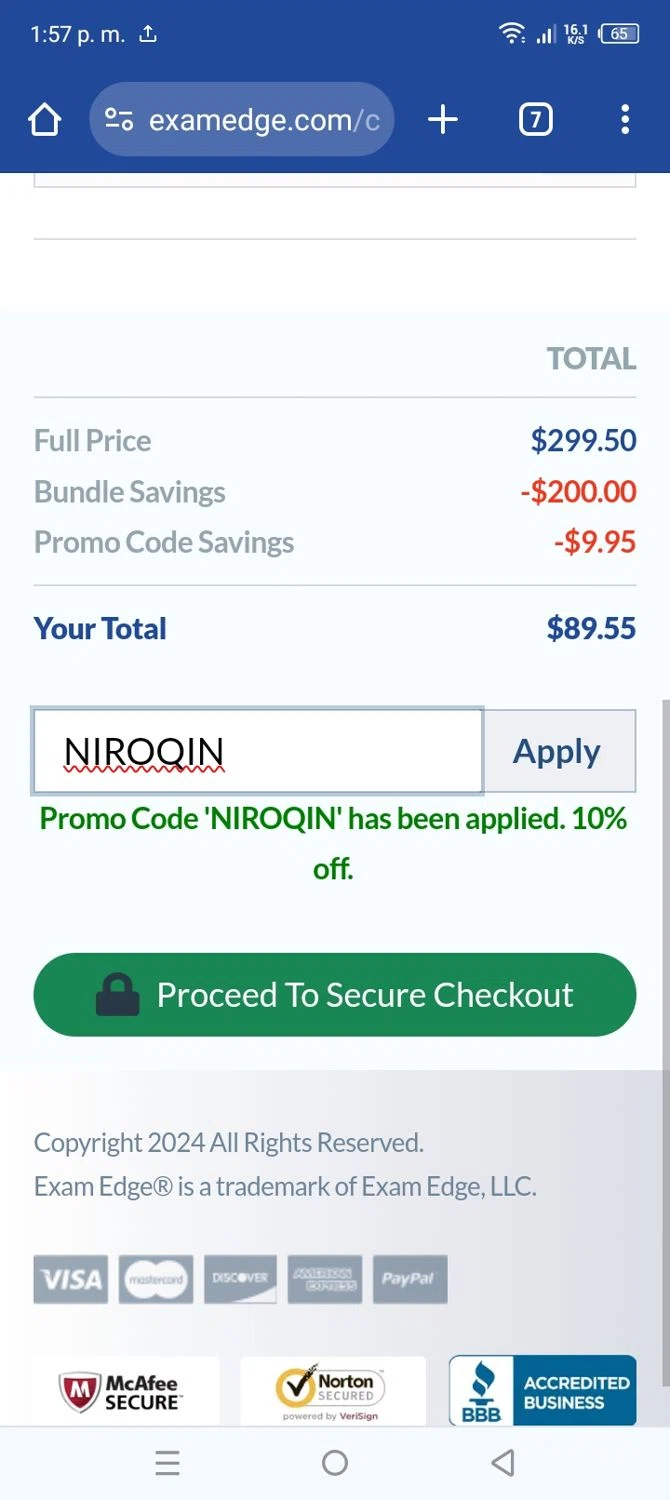This screenshot has height=1500, width=670.
Task: Tap the site settings icon in address bar
Action: (119, 120)
